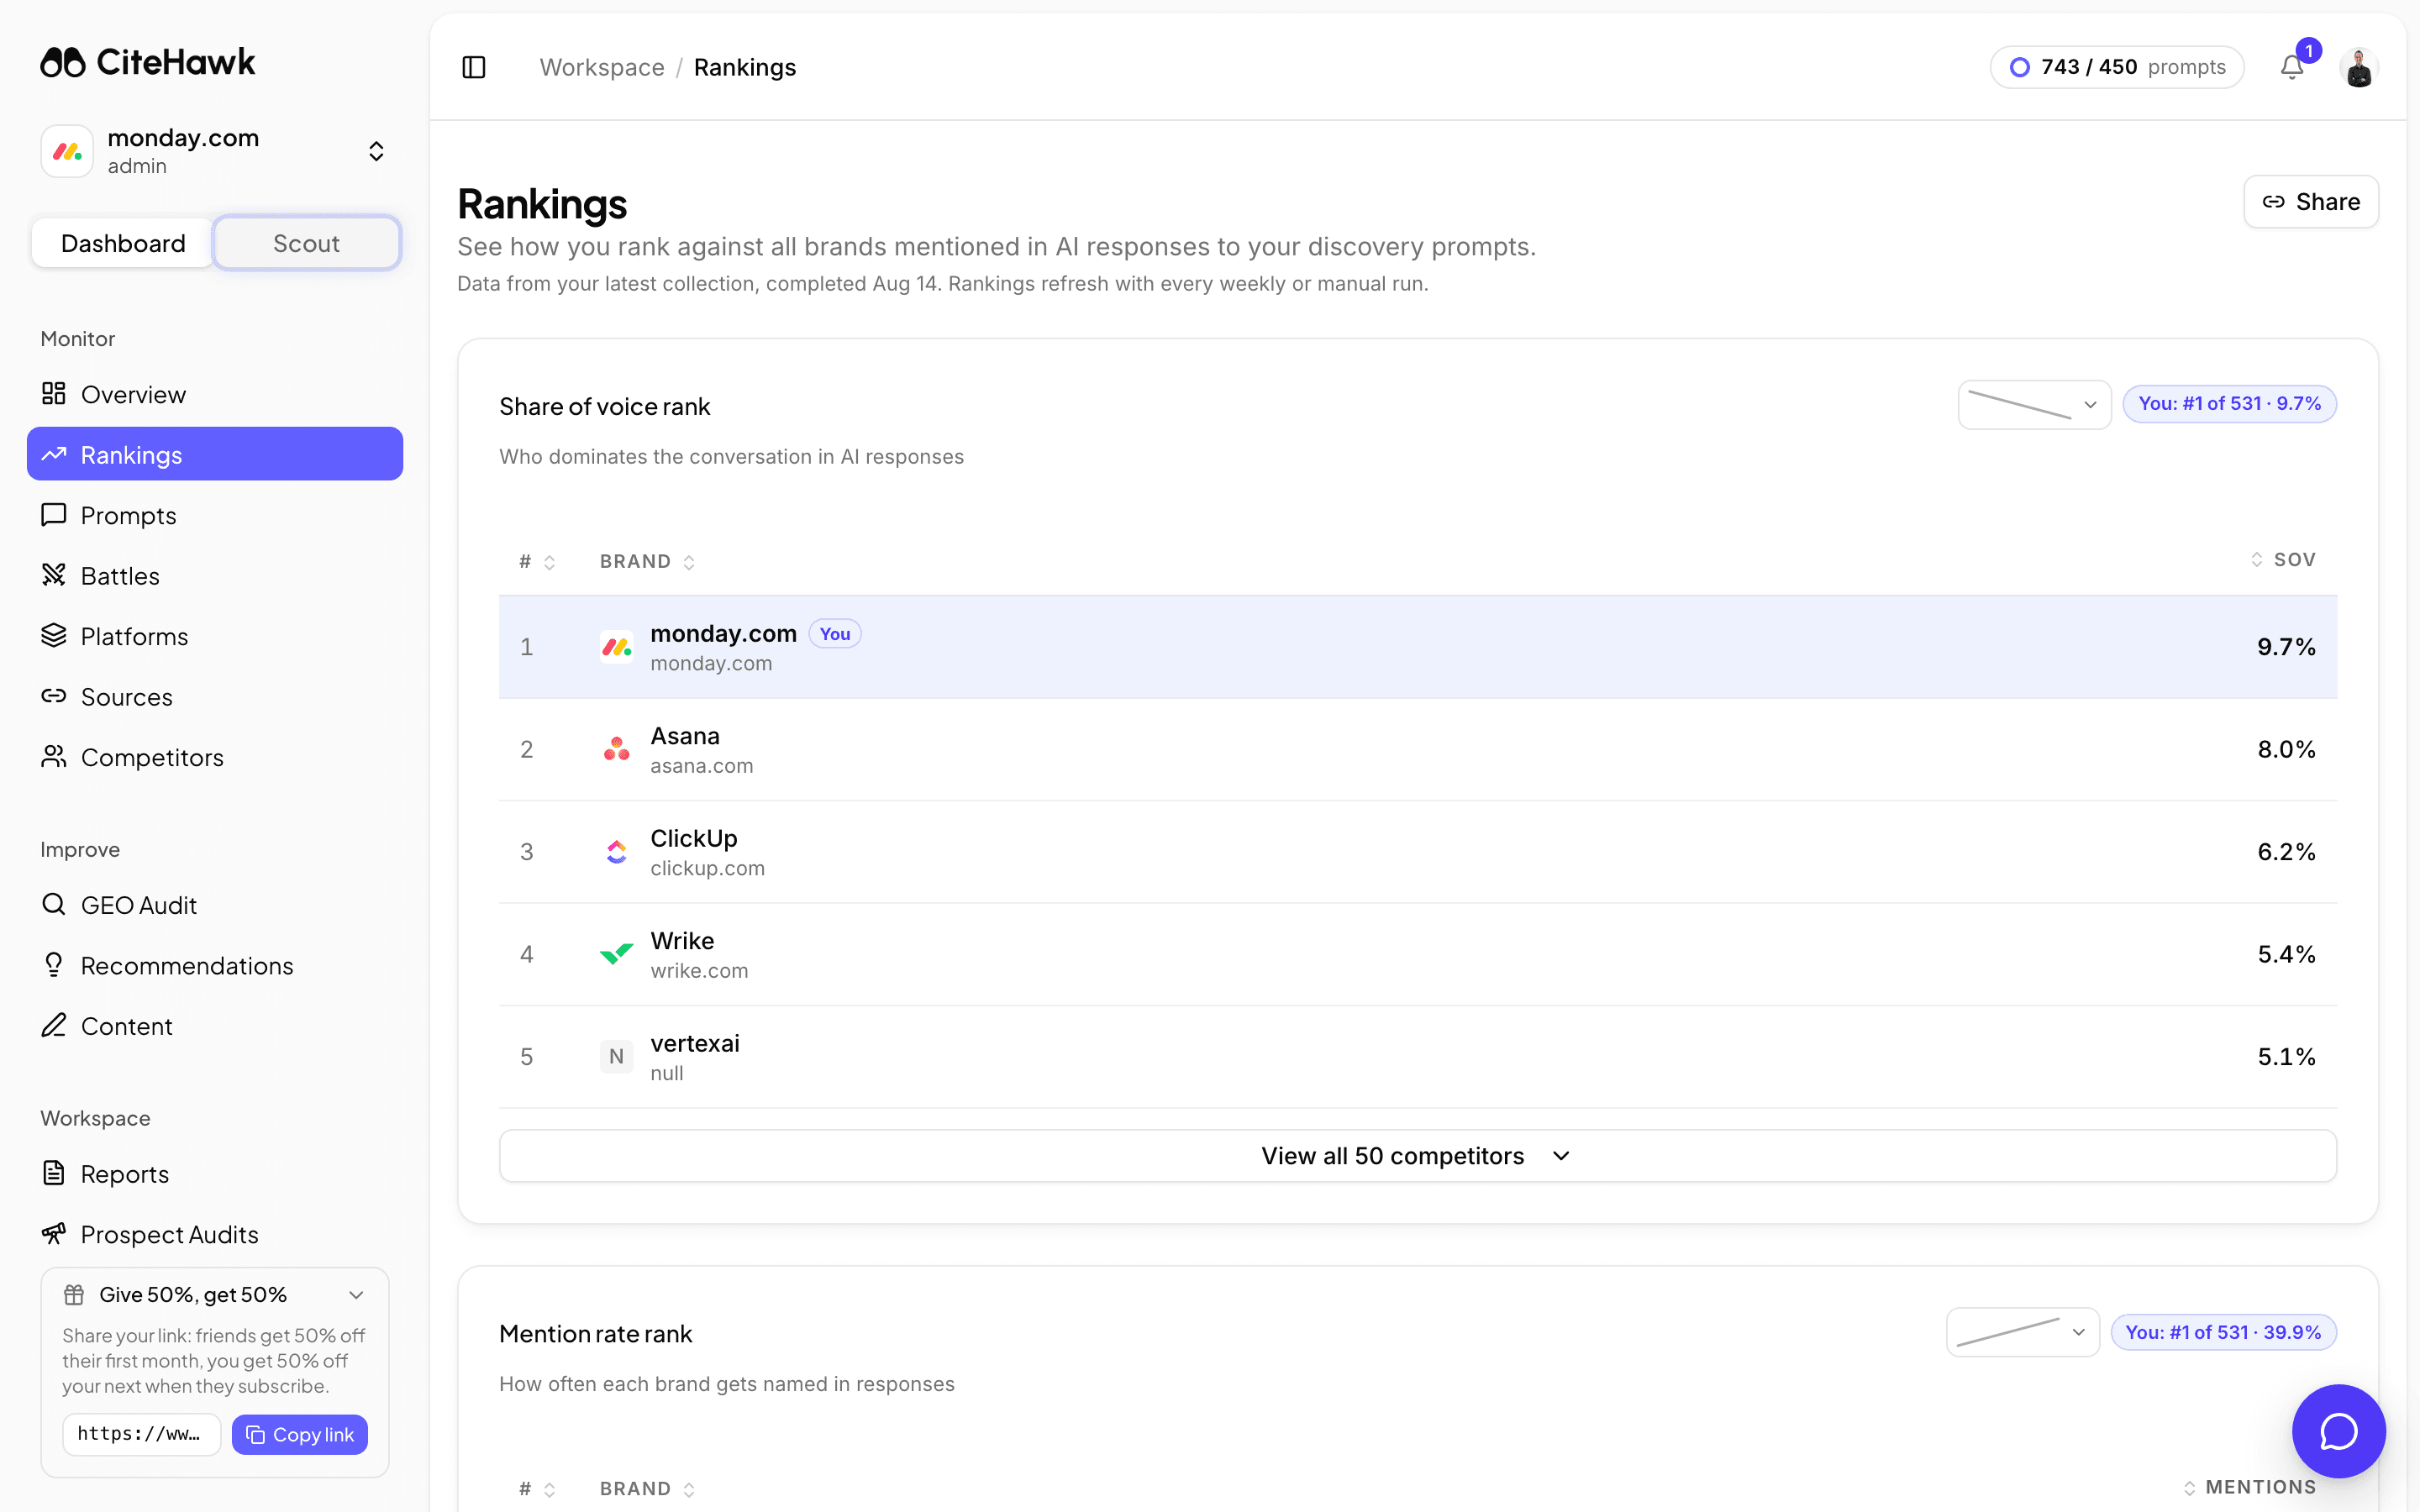Click the Reports document icon
Image resolution: width=2420 pixels, height=1512 pixels.
(54, 1173)
